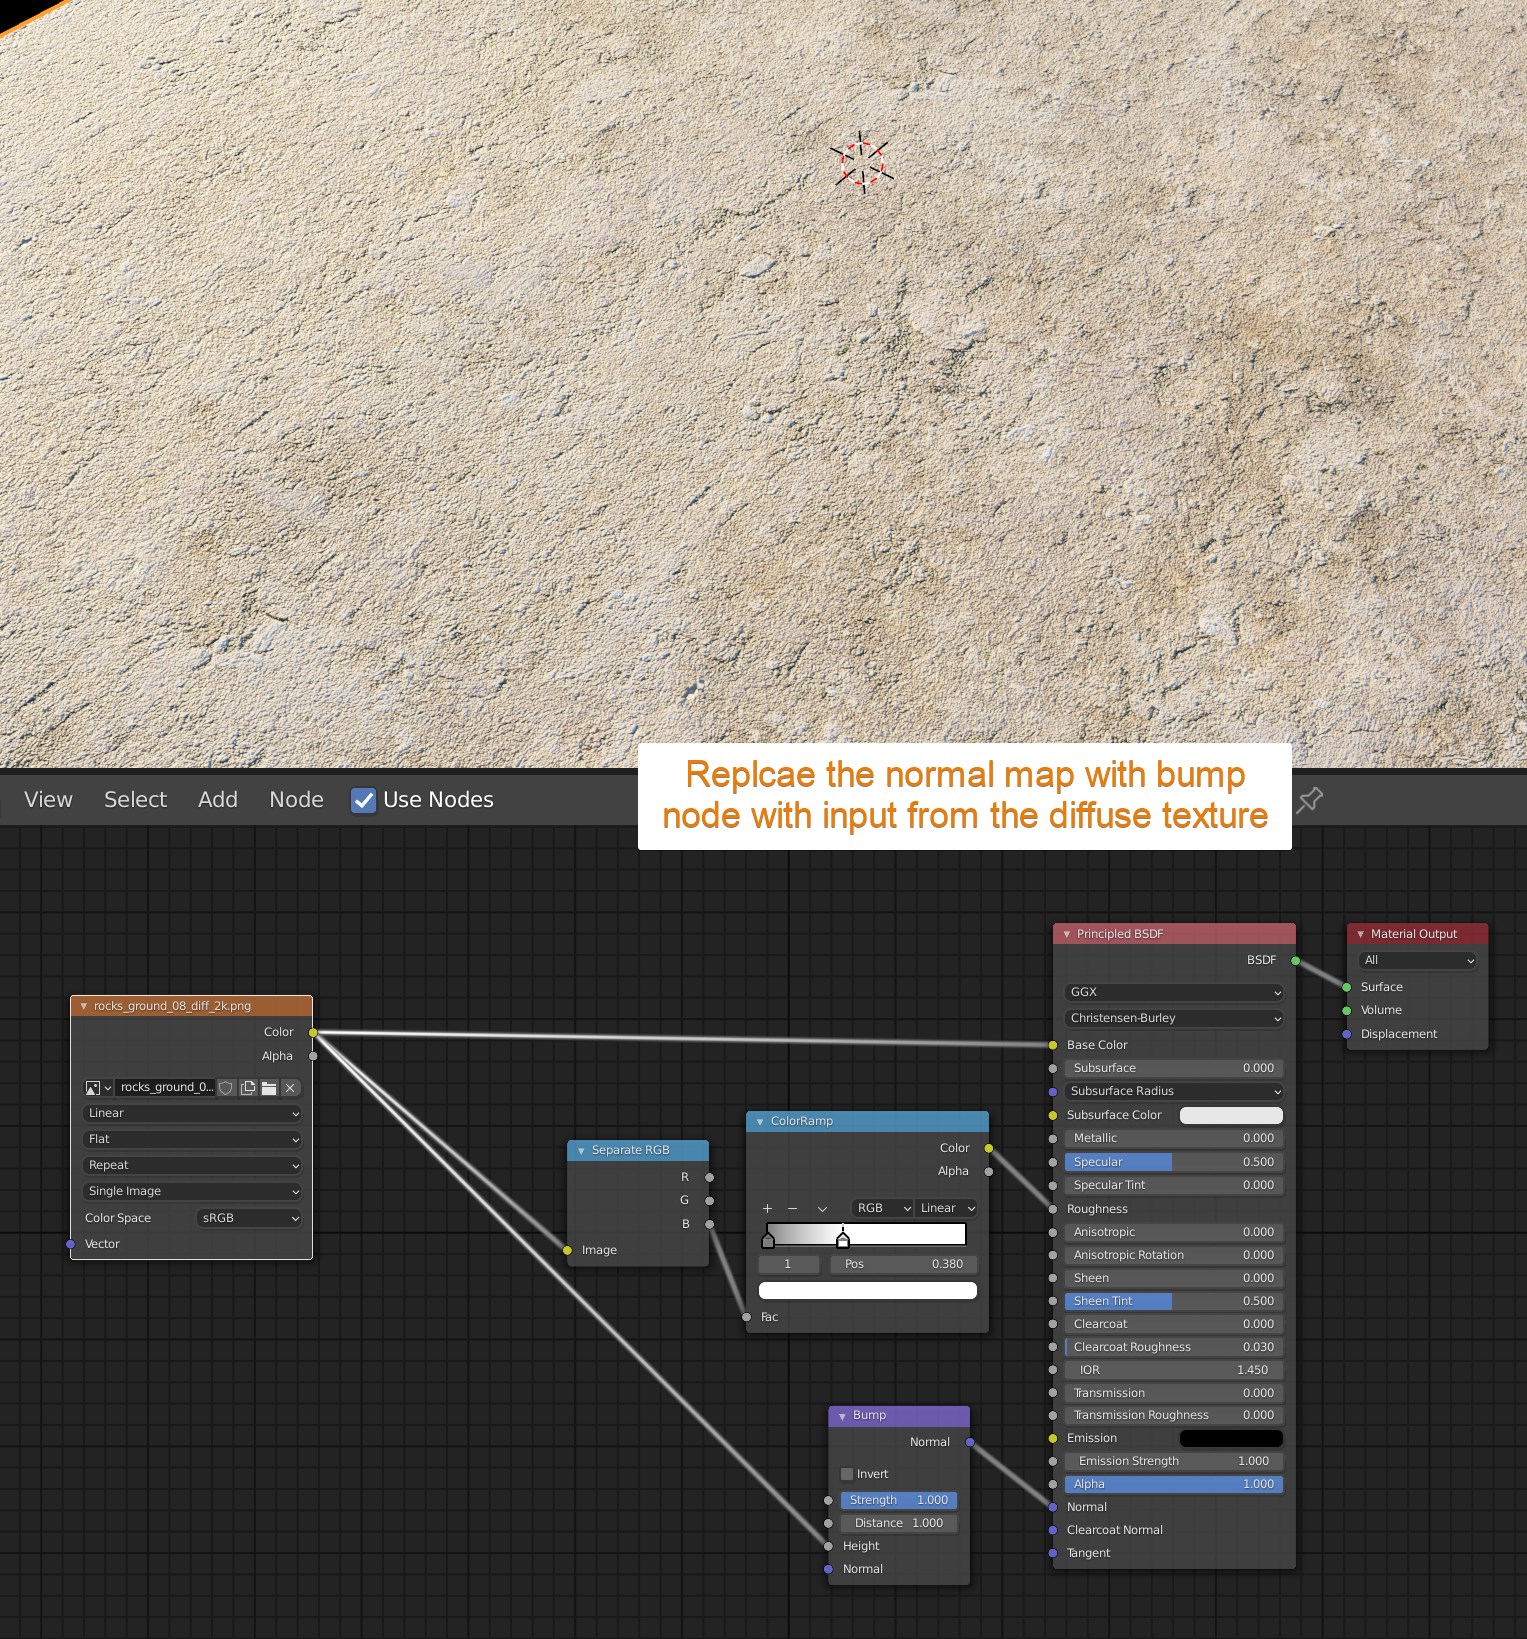The height and width of the screenshot is (1639, 1527).
Task: Unlink the image with the X icon
Action: (290, 1088)
